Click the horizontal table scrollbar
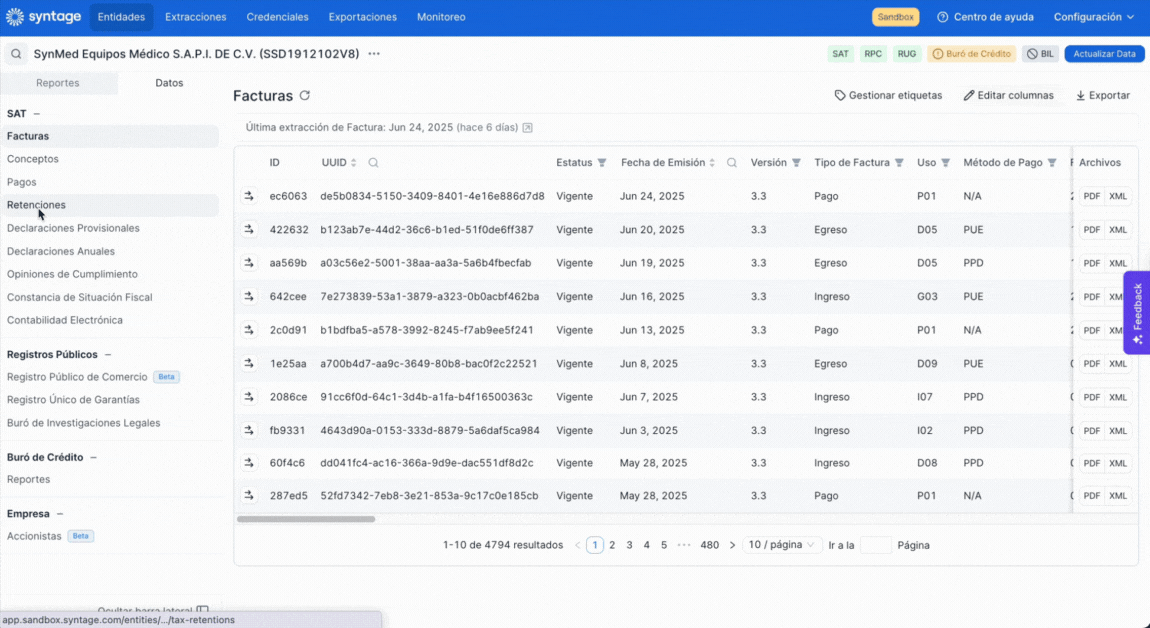The height and width of the screenshot is (628, 1150). [x=306, y=519]
